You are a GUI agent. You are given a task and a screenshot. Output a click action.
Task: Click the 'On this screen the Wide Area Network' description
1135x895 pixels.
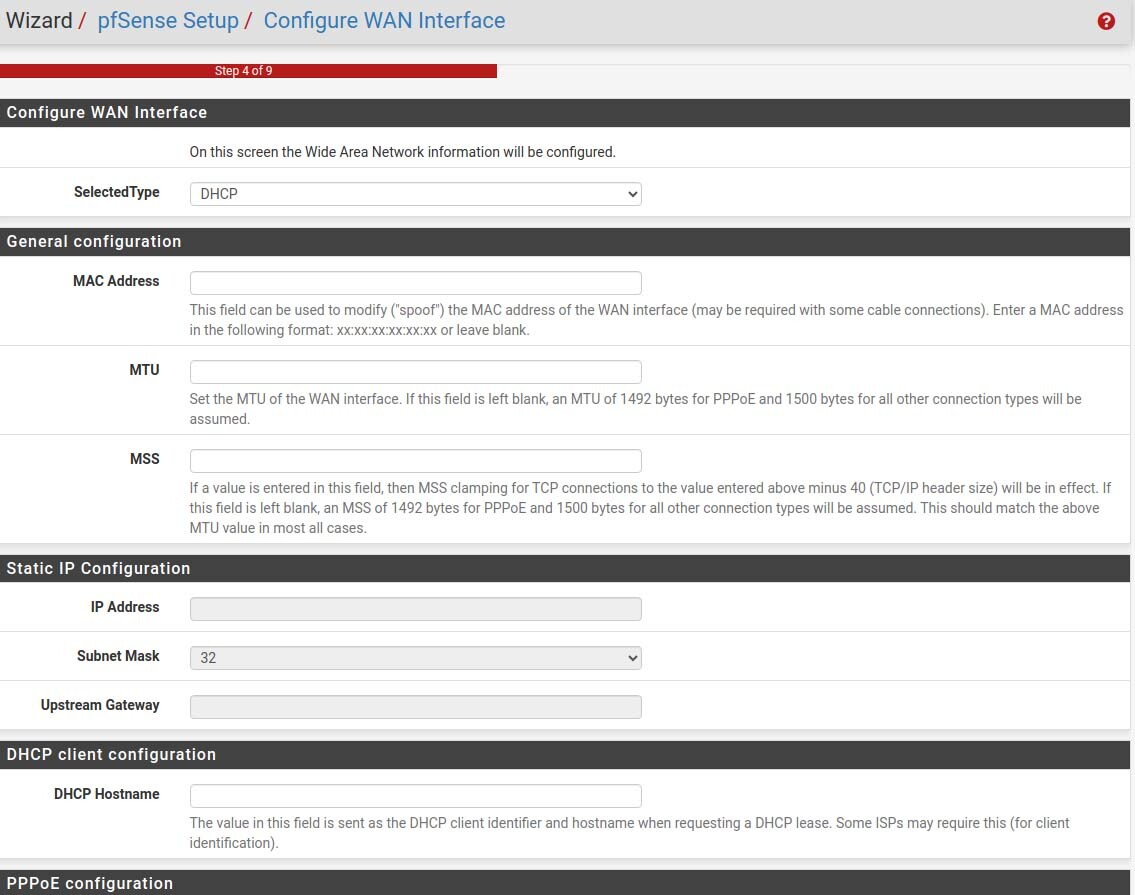click(x=402, y=152)
